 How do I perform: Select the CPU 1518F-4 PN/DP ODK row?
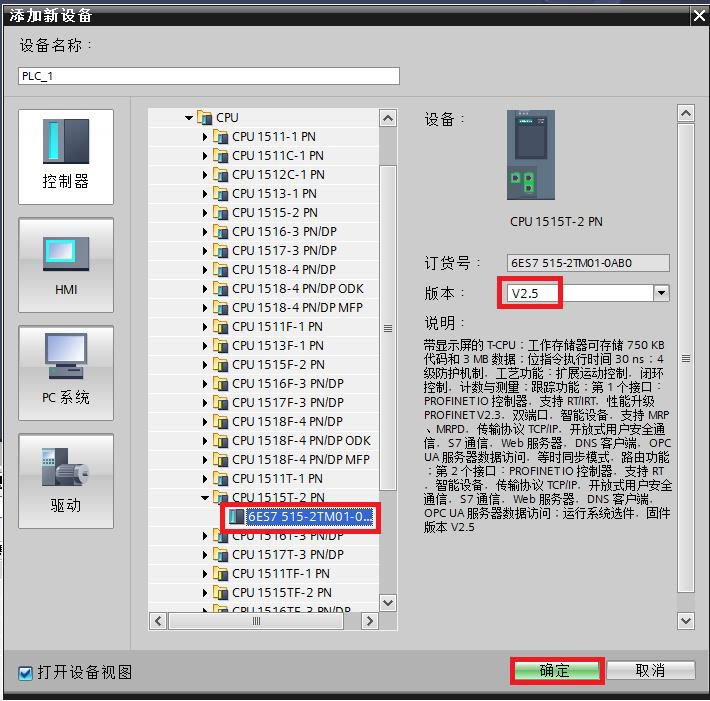(264, 441)
